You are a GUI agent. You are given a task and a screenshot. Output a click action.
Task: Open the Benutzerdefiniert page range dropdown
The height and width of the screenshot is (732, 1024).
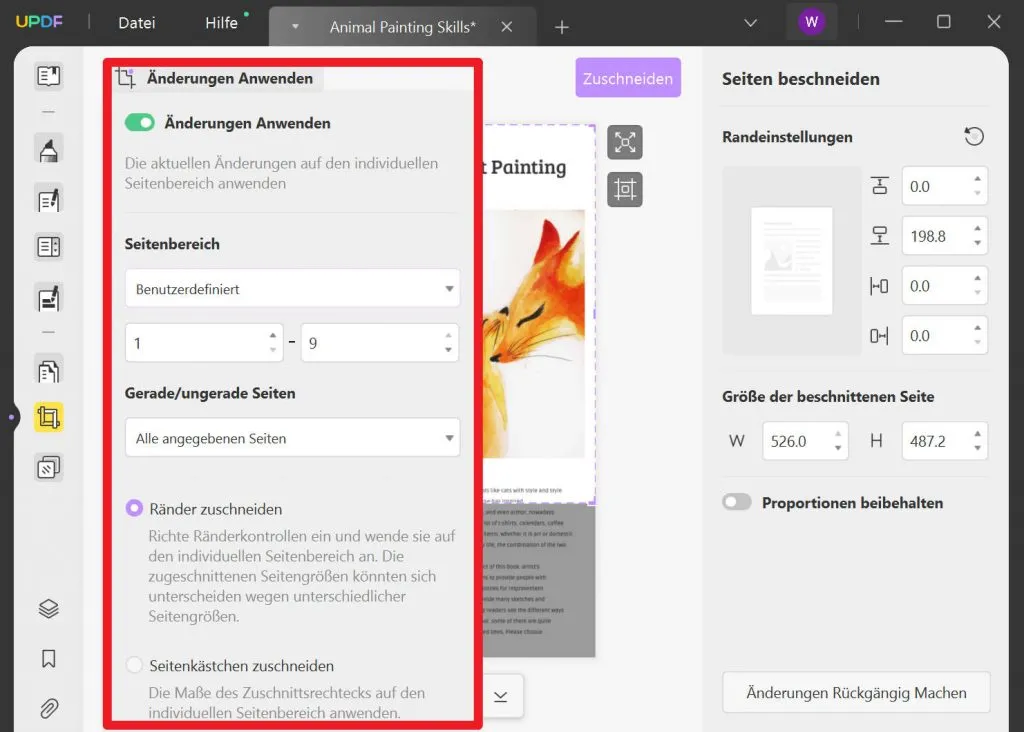[293, 288]
